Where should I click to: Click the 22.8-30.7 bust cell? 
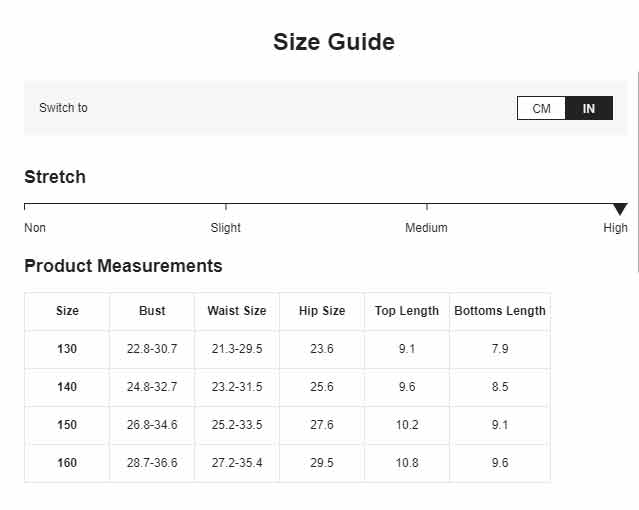pos(152,349)
